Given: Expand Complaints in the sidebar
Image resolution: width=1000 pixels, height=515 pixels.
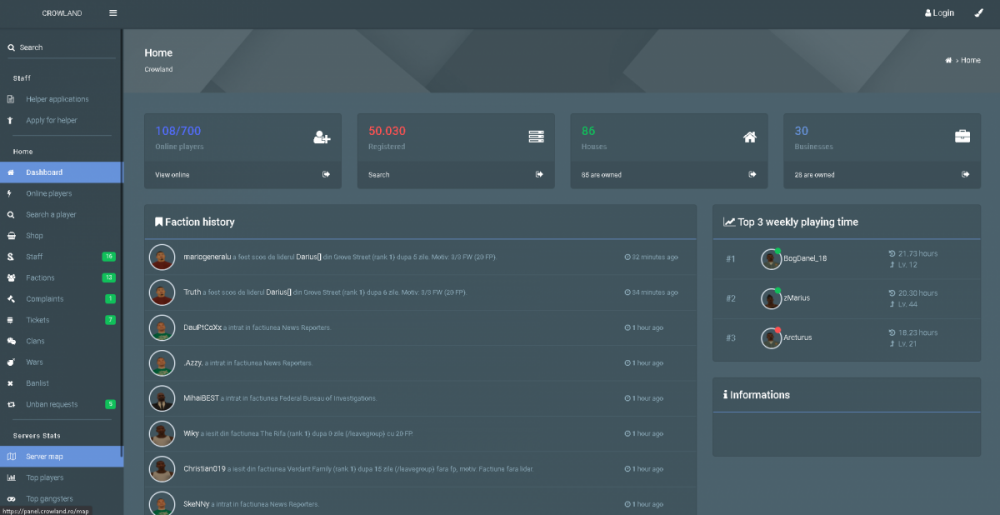Looking at the screenshot, I should point(60,299).
